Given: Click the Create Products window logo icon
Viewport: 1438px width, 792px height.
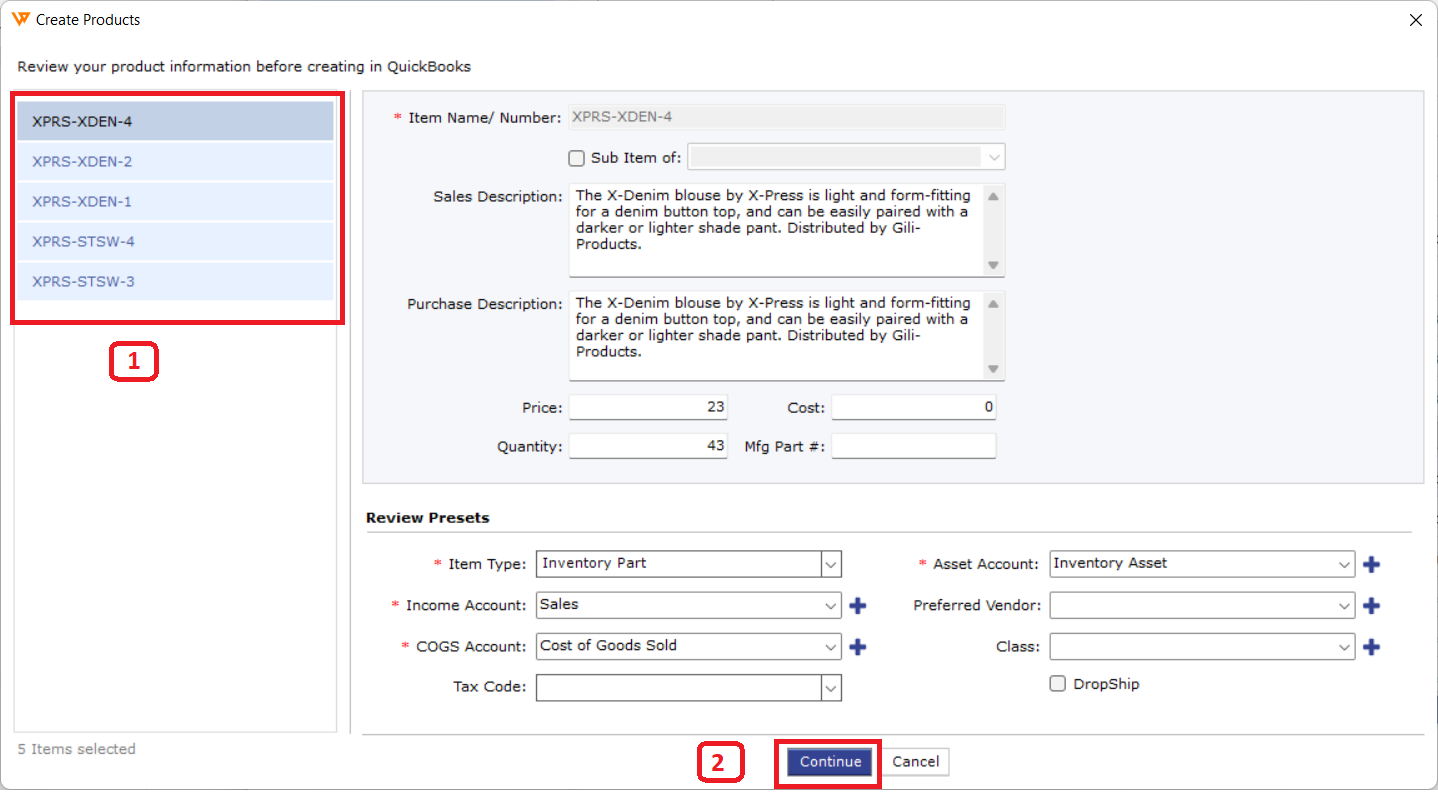Looking at the screenshot, I should tap(21, 19).
